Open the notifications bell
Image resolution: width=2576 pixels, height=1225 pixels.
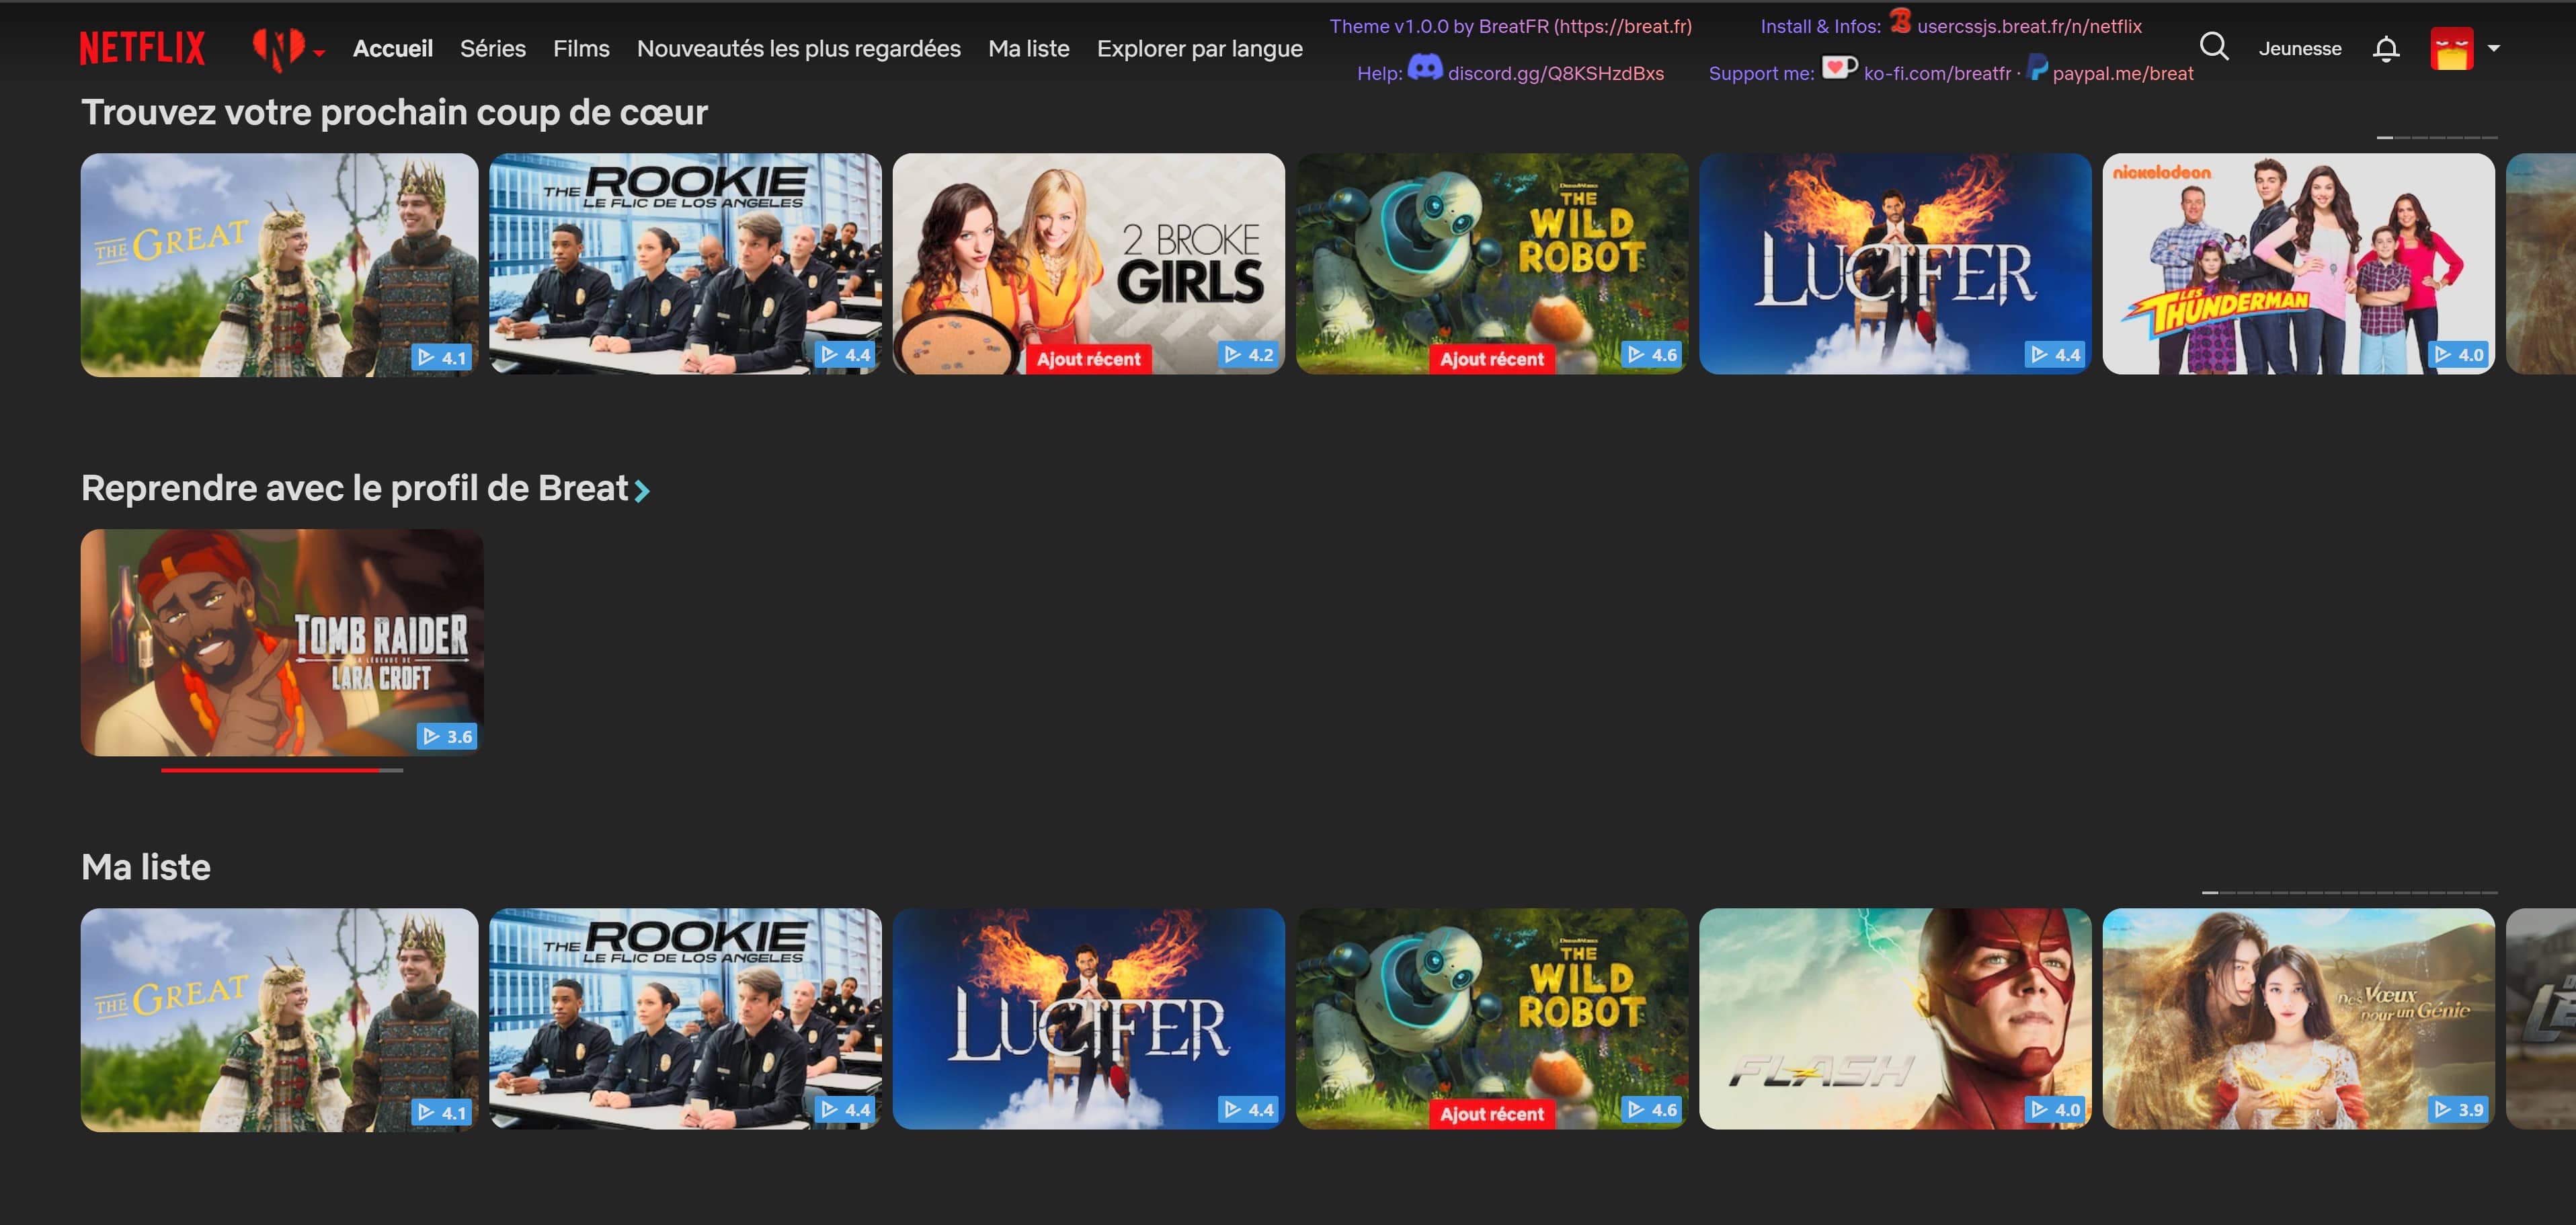(x=2386, y=48)
